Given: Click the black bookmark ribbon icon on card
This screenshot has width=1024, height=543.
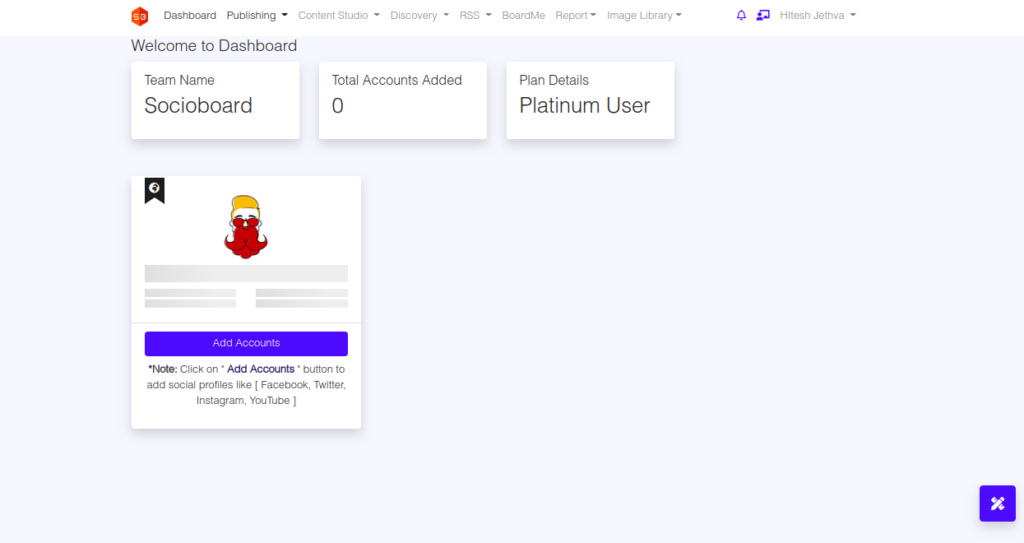Looking at the screenshot, I should (x=155, y=191).
